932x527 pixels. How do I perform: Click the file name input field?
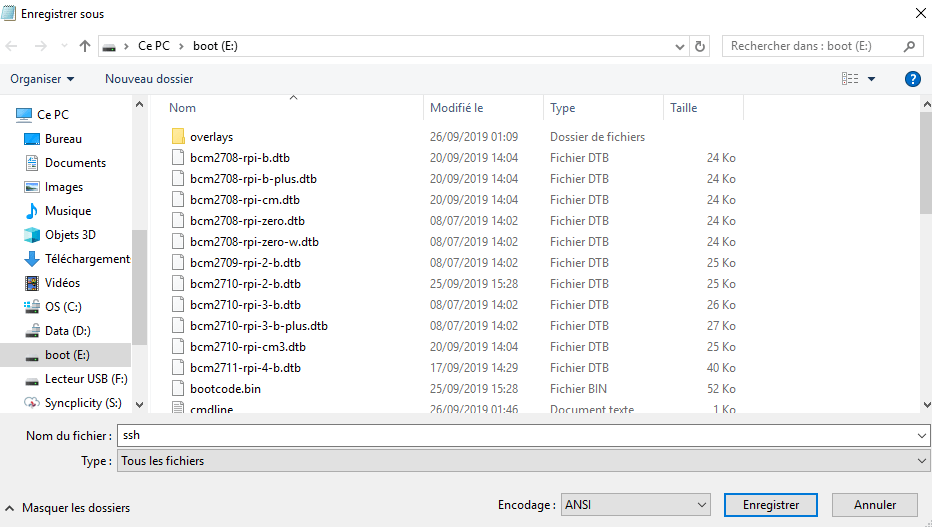pos(515,436)
